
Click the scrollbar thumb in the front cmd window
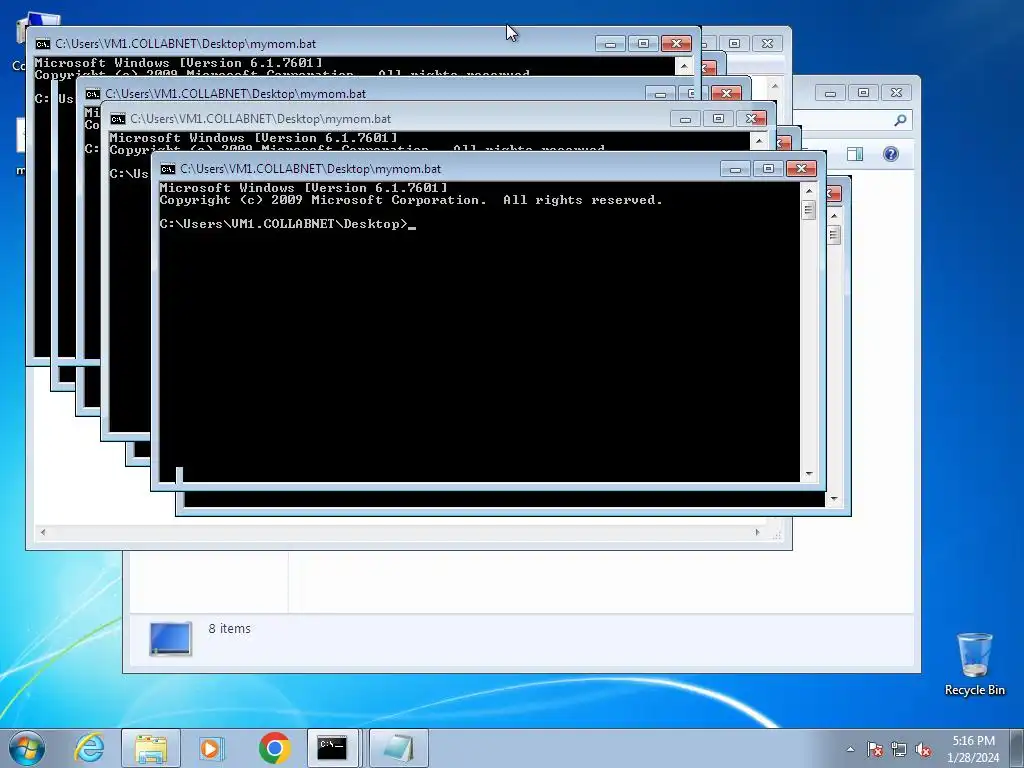(x=809, y=210)
